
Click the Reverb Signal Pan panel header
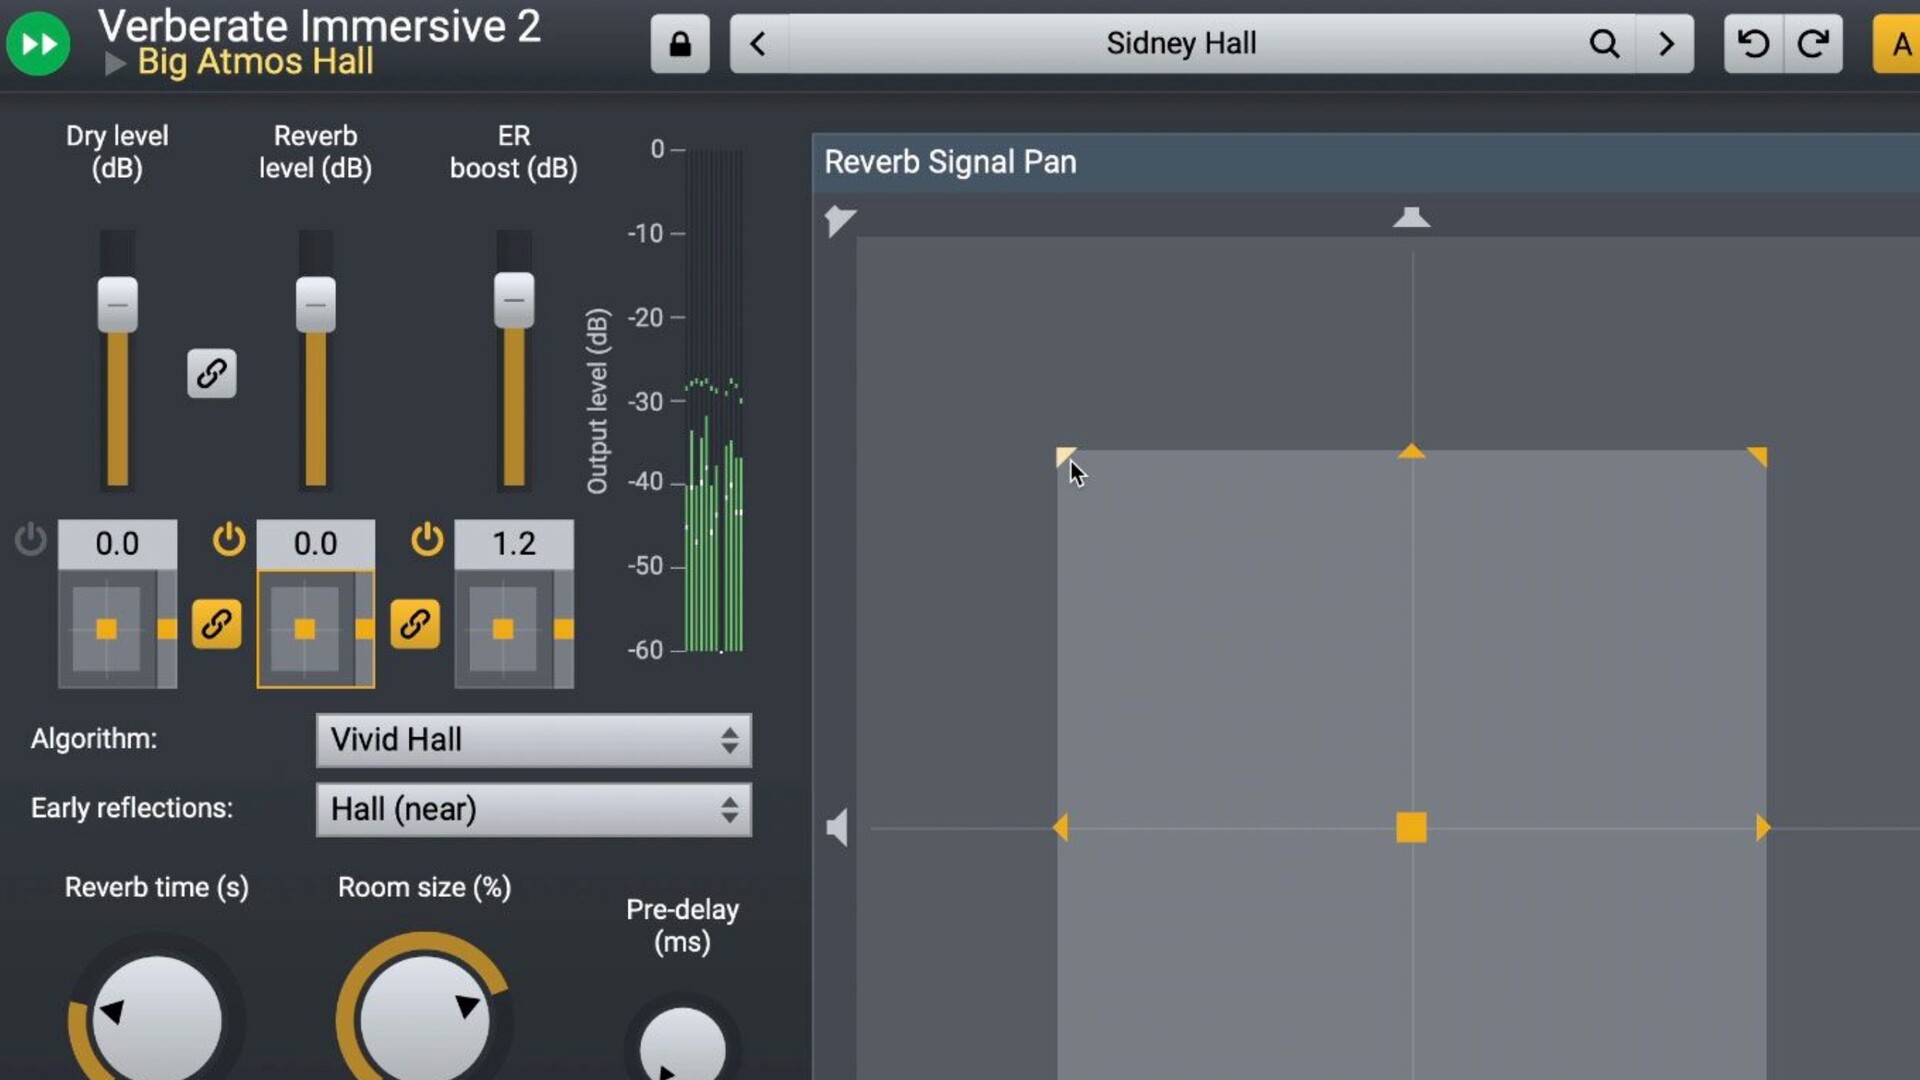pyautogui.click(x=1366, y=162)
